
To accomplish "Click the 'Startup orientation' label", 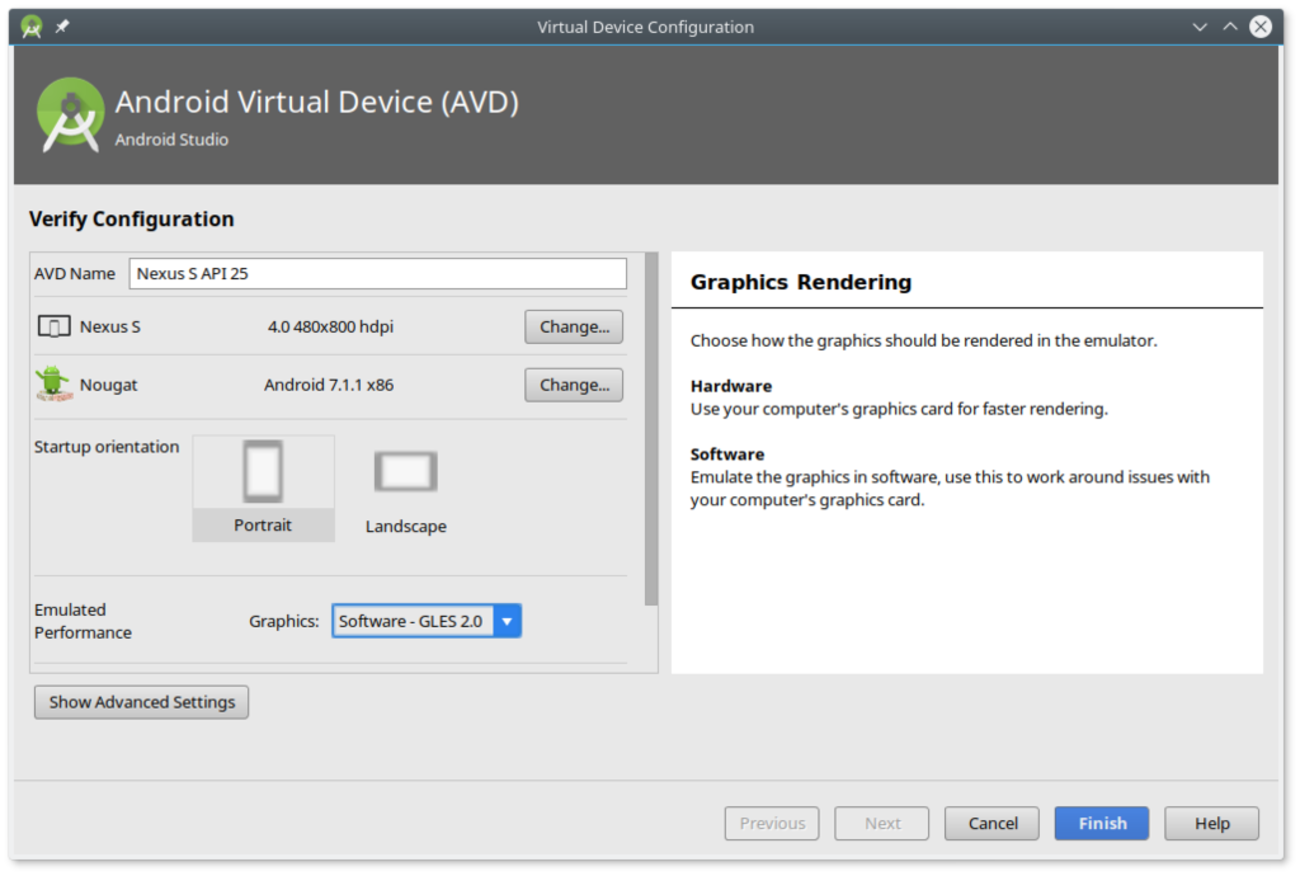I will [107, 447].
